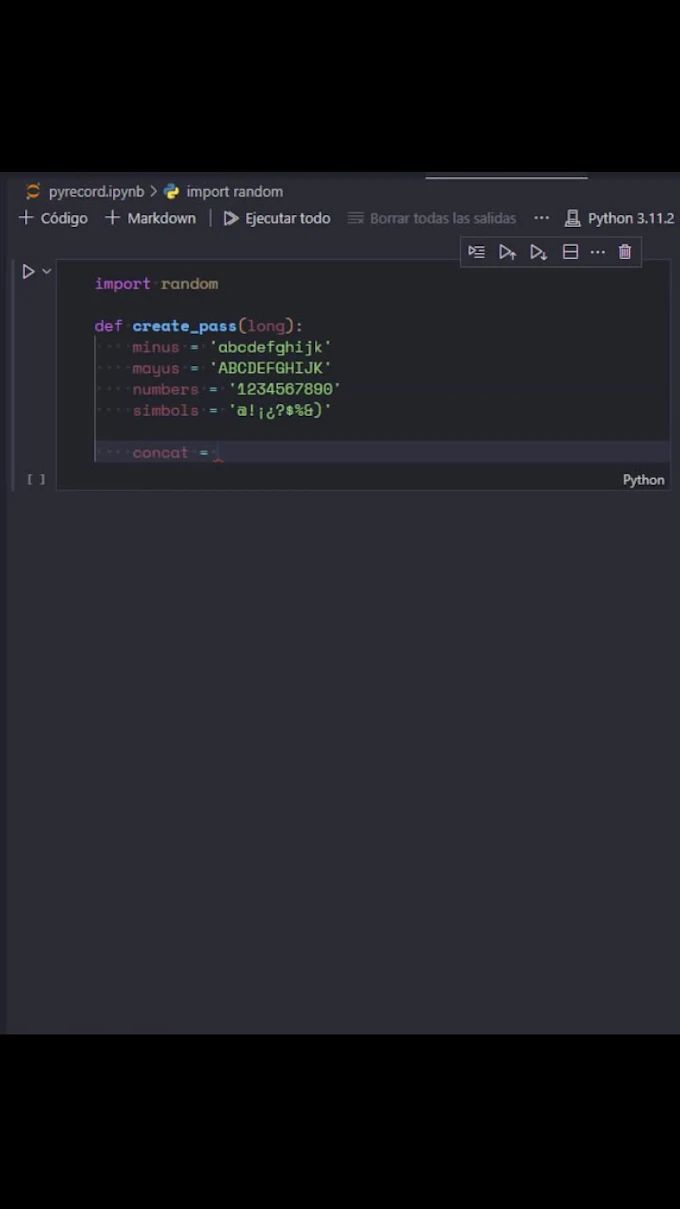The height and width of the screenshot is (1209, 680).
Task: Place cursor on the concat line
Action: 382,452
